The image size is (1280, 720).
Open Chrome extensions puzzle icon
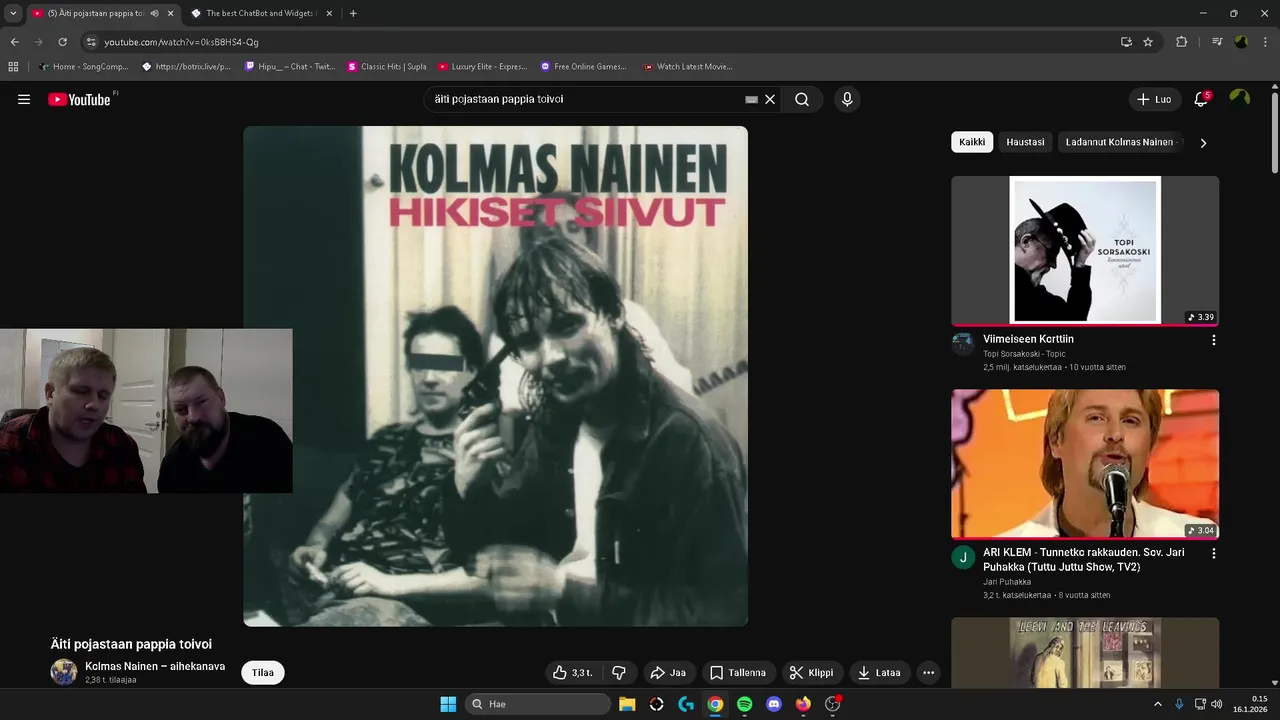click(x=1181, y=42)
